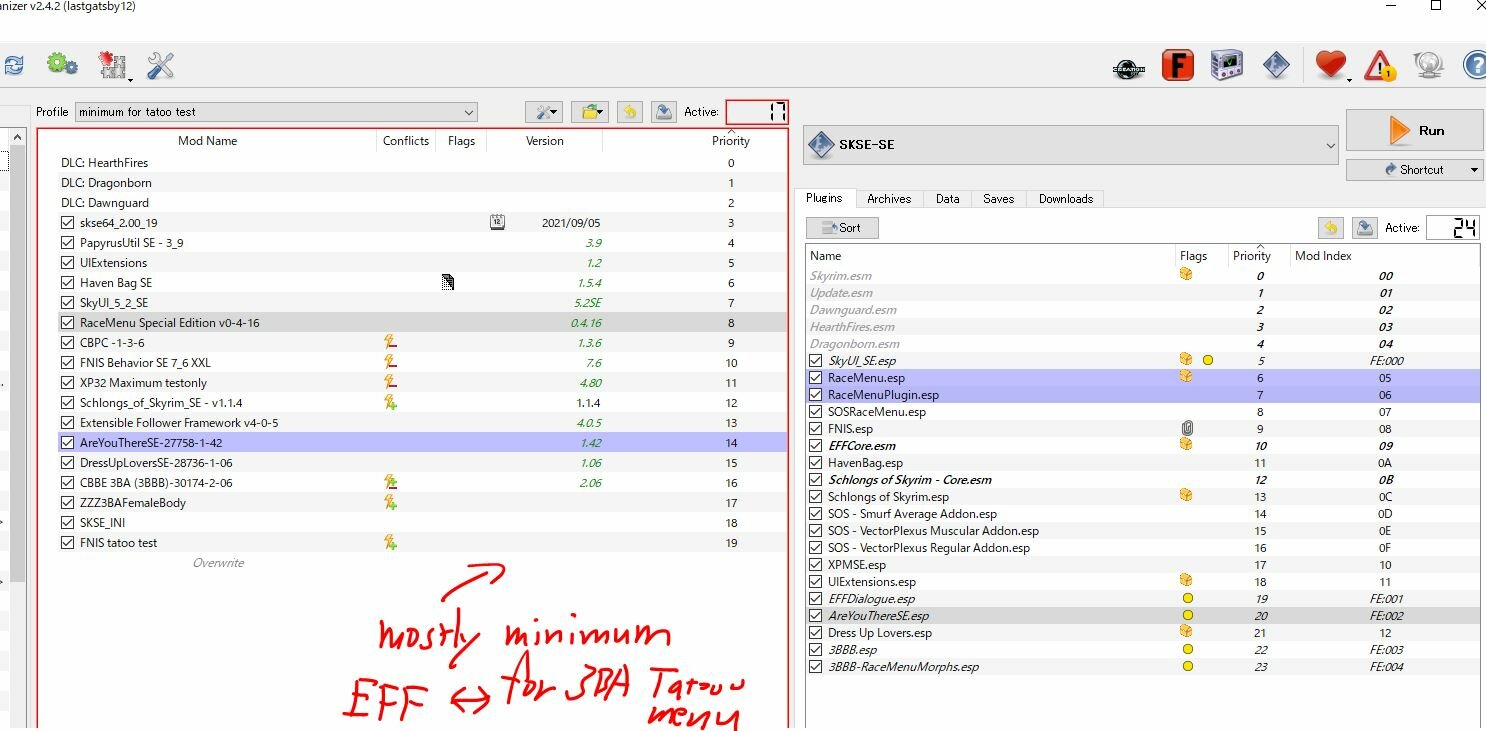Toggle the AreYouThereSE-27758-1-42 mod checkbox
This screenshot has width=1486, height=731.
click(67, 443)
